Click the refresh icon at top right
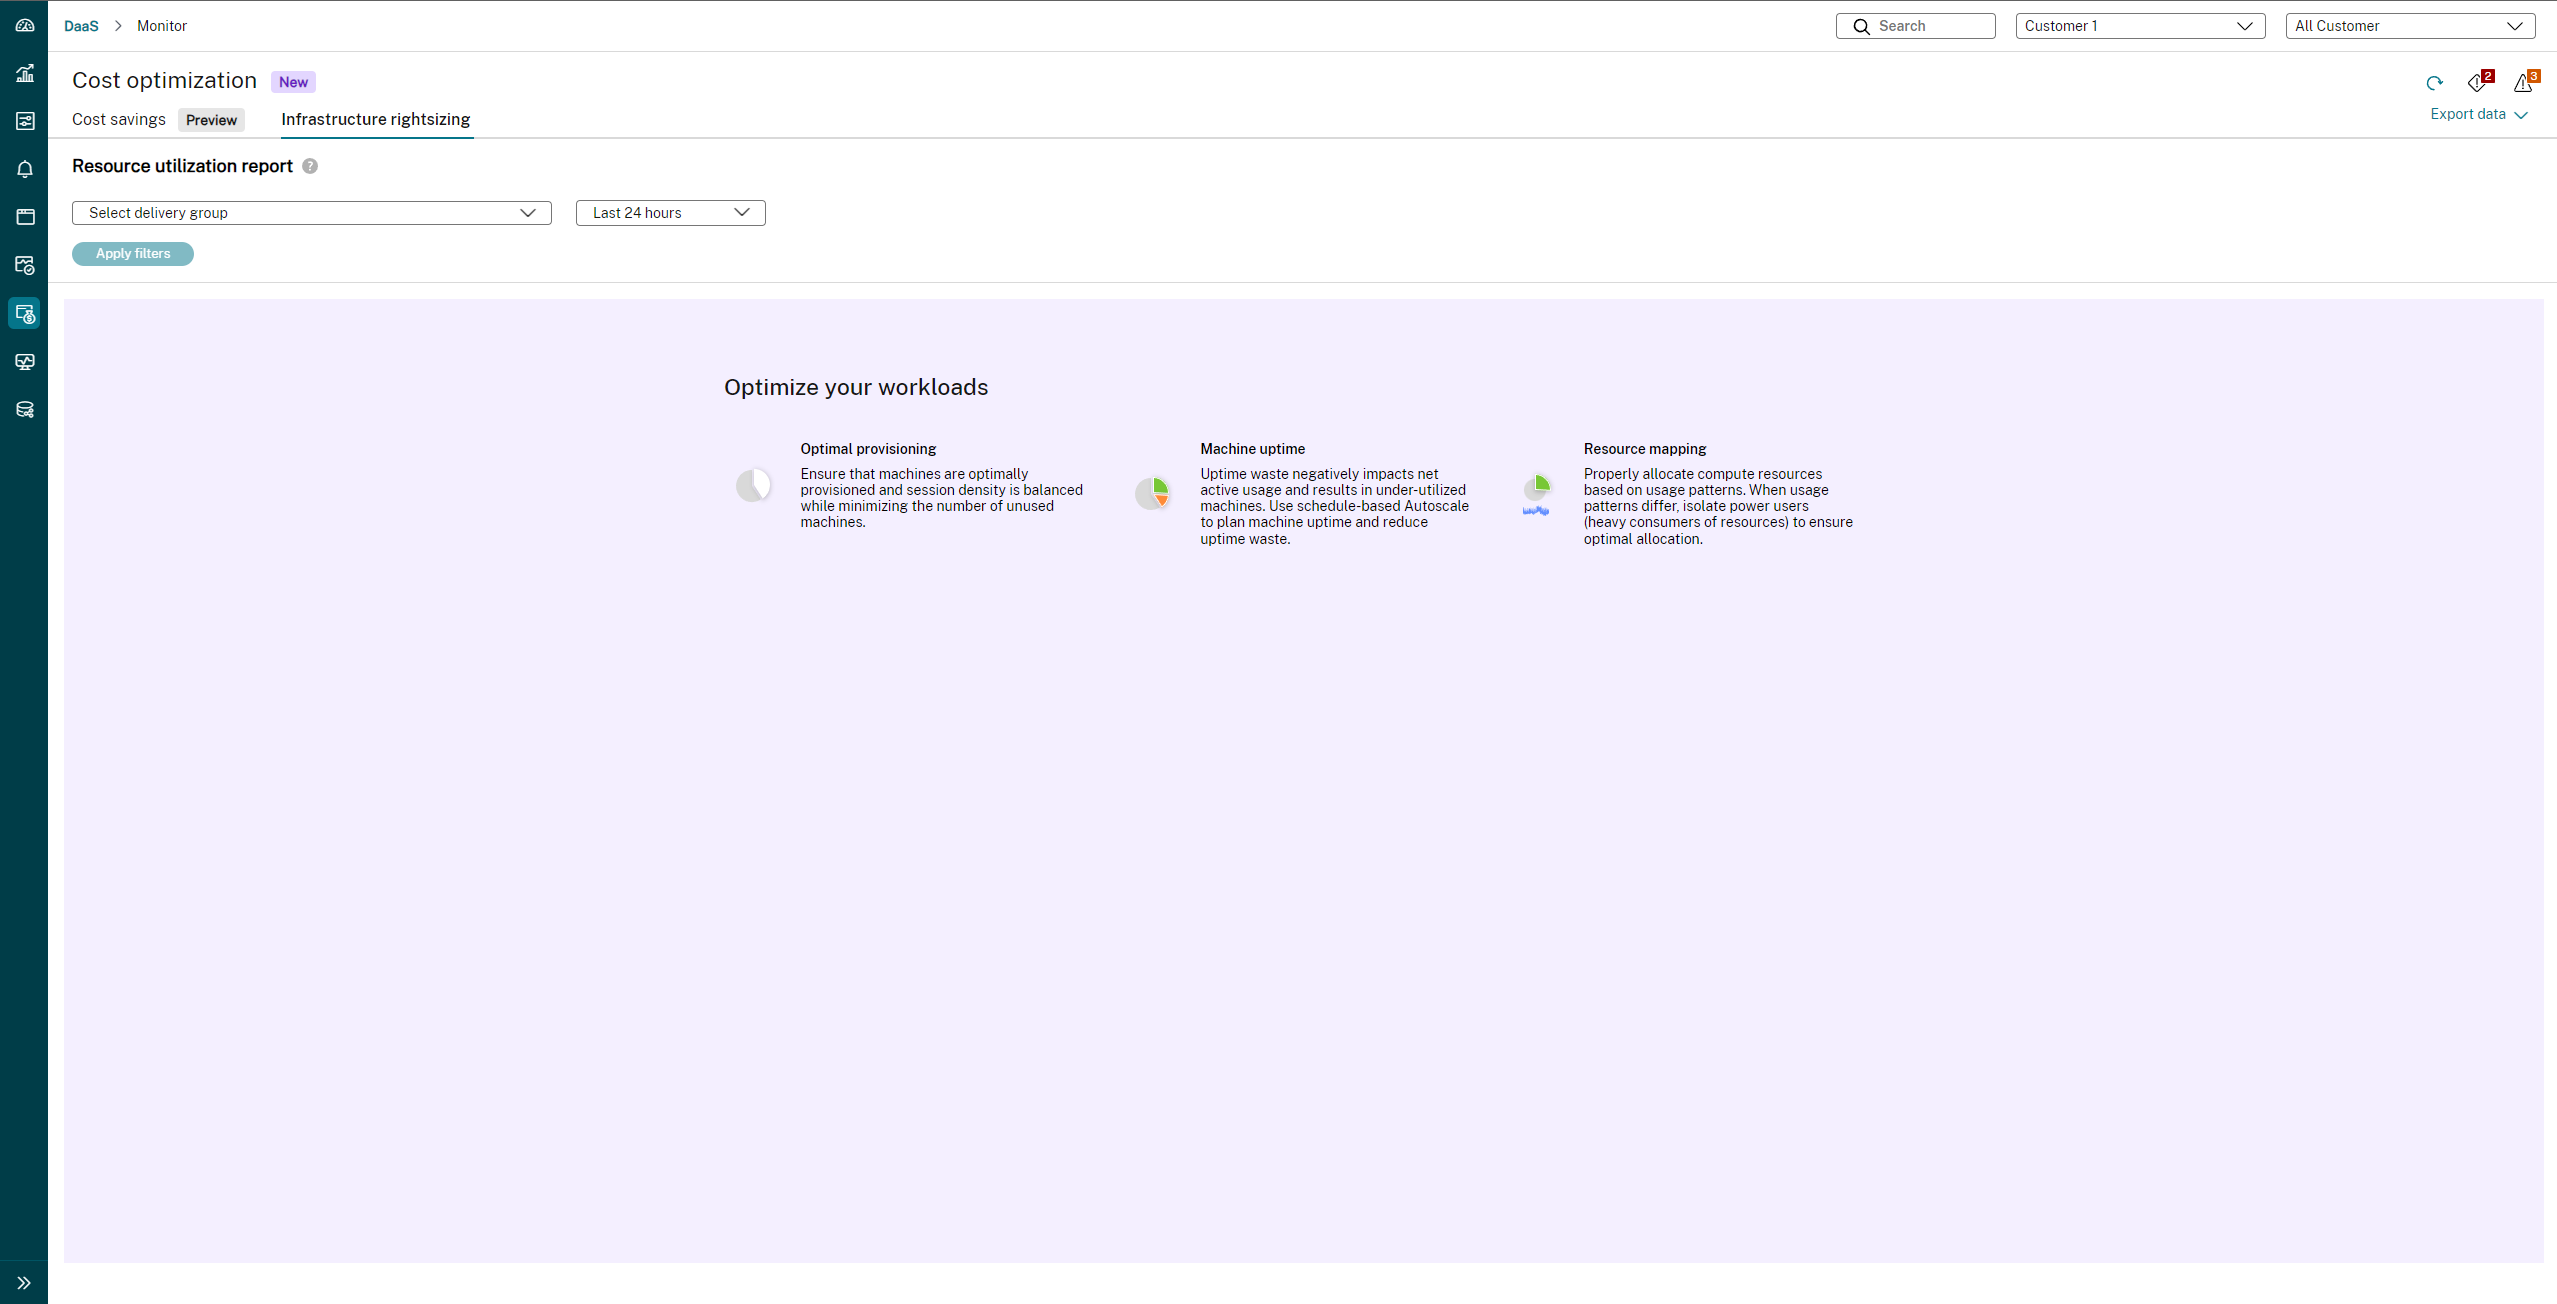Screen dimensions: 2557x1304 [x=2434, y=83]
